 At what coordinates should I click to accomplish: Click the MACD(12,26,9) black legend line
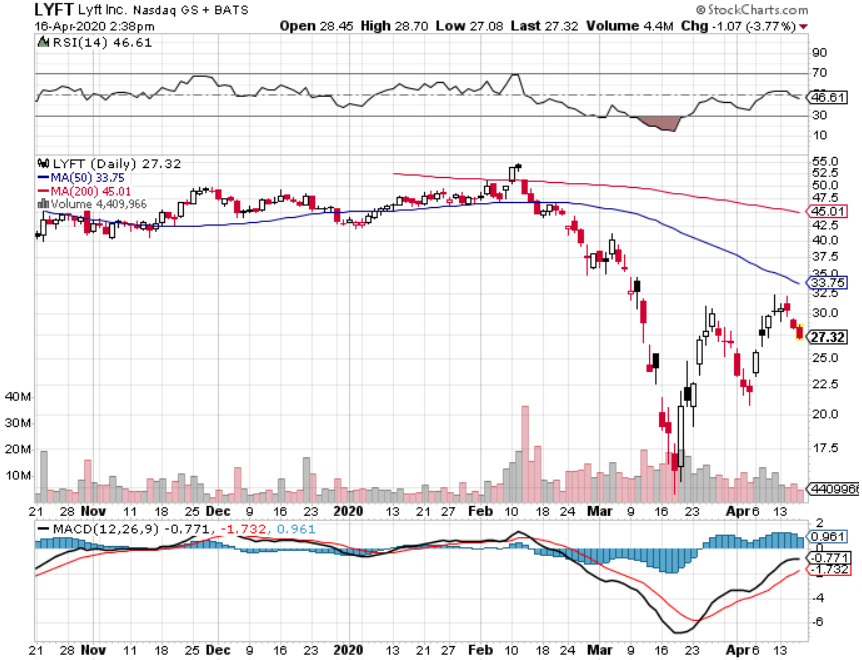click(x=43, y=530)
